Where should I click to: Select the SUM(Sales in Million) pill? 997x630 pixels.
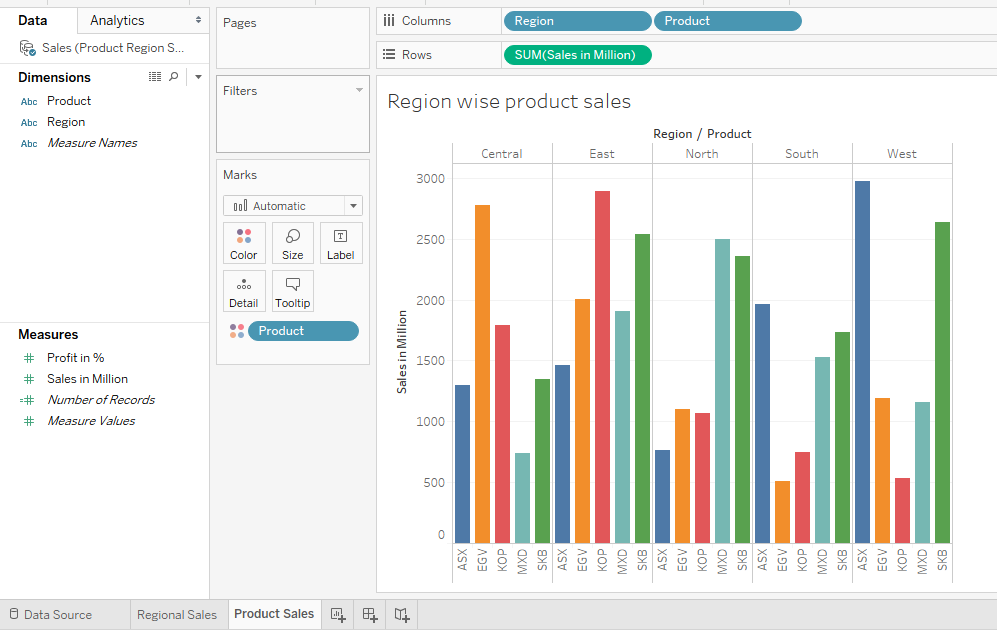click(577, 55)
